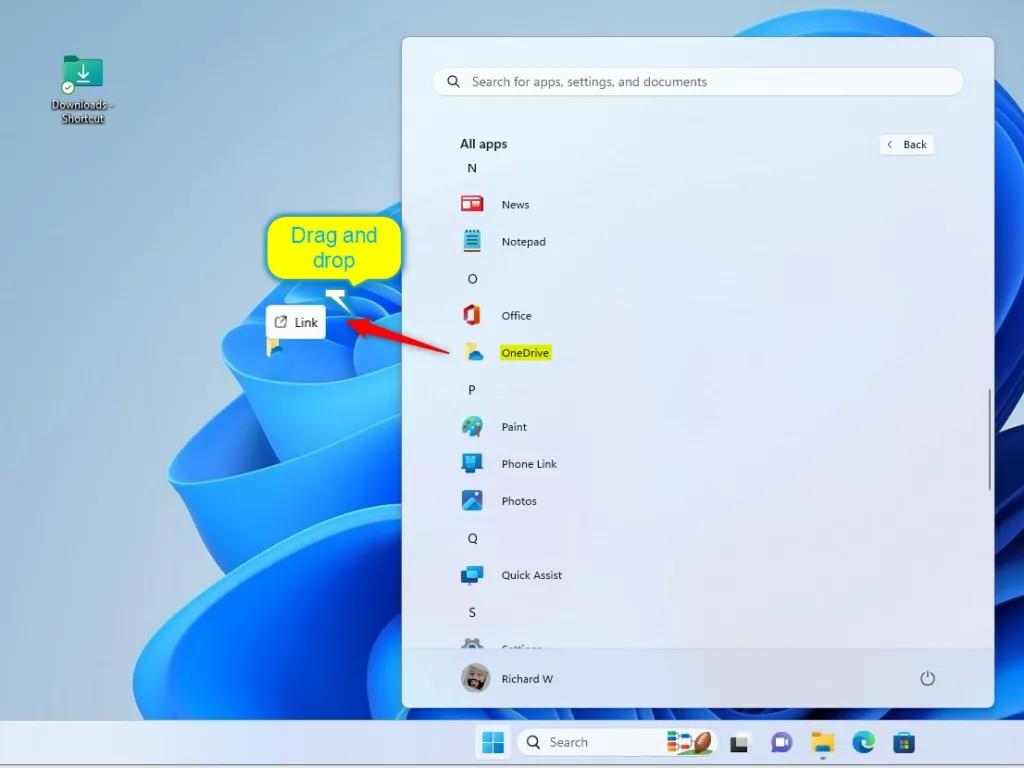
Task: Focus the Start menu search field
Action: coord(697,82)
